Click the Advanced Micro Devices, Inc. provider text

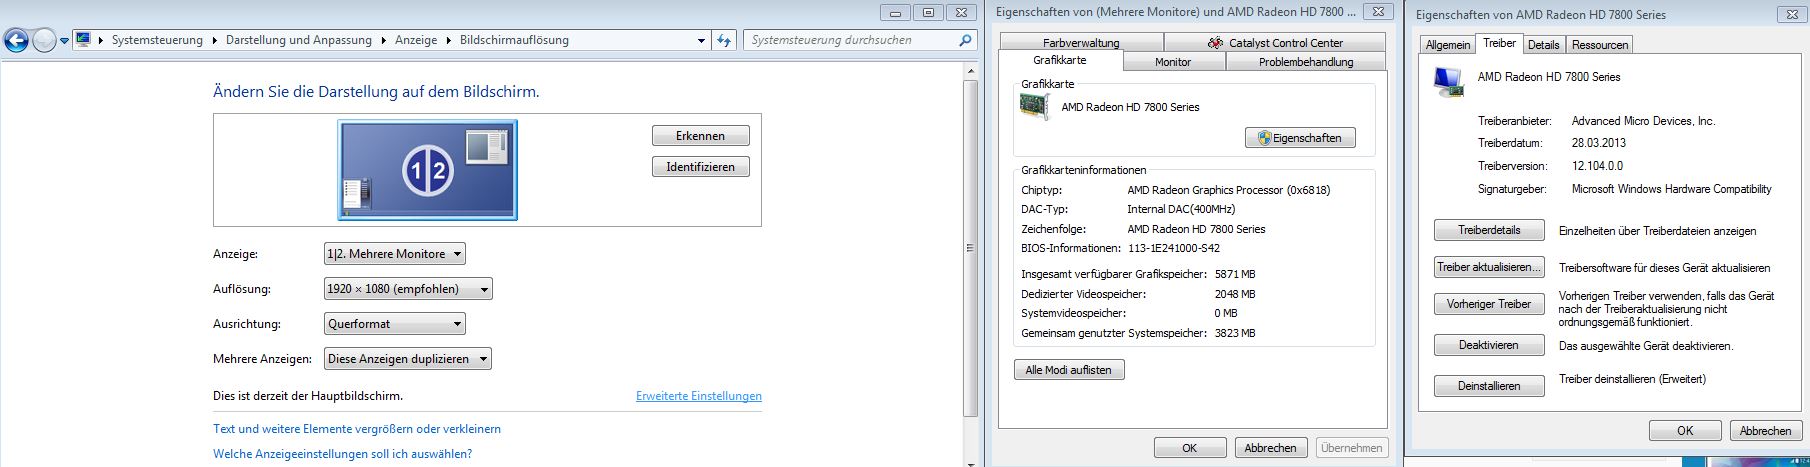click(1643, 121)
